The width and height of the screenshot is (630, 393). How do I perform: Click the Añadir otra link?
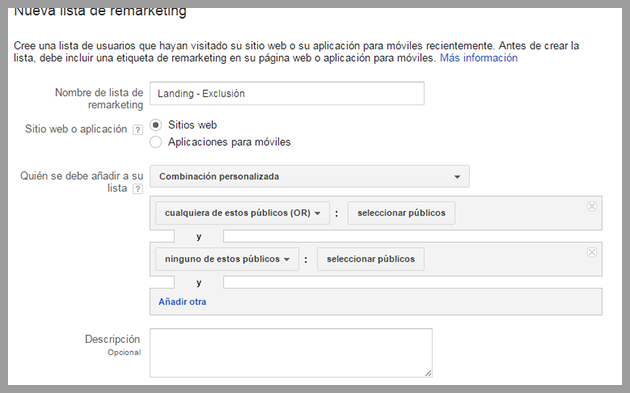pos(182,302)
